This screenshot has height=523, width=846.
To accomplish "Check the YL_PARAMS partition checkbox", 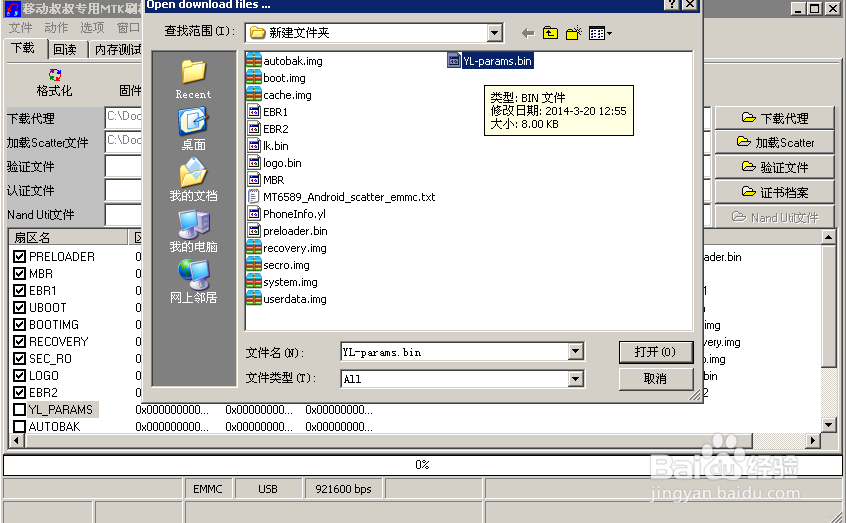I will pyautogui.click(x=19, y=410).
